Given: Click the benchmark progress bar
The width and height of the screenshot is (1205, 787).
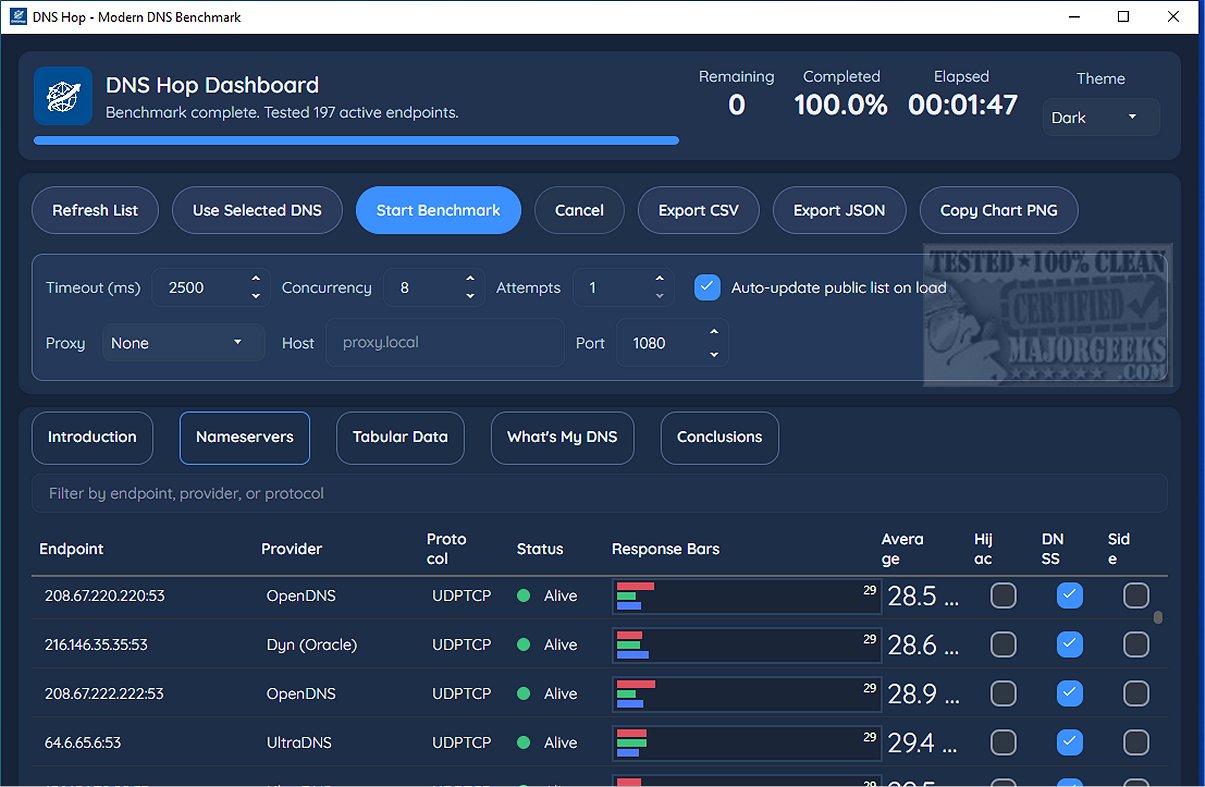Looking at the screenshot, I should pyautogui.click(x=356, y=141).
